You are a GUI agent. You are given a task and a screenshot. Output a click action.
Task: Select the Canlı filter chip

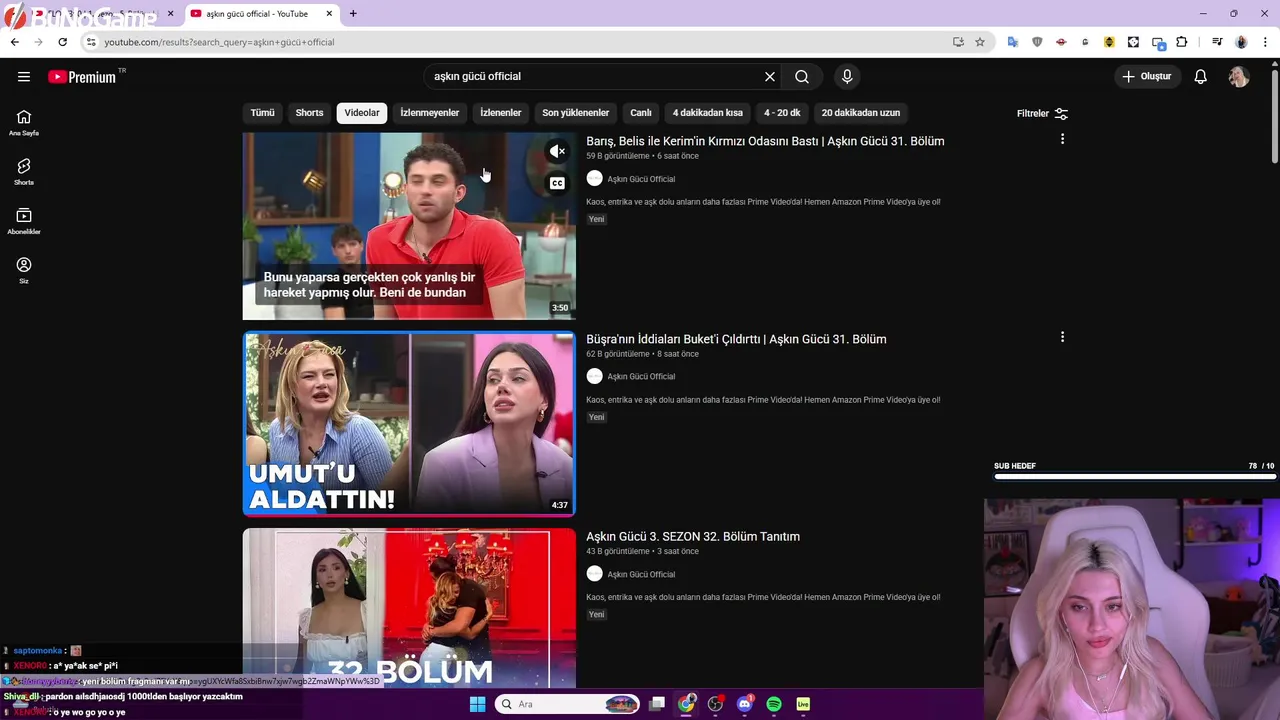click(x=641, y=113)
